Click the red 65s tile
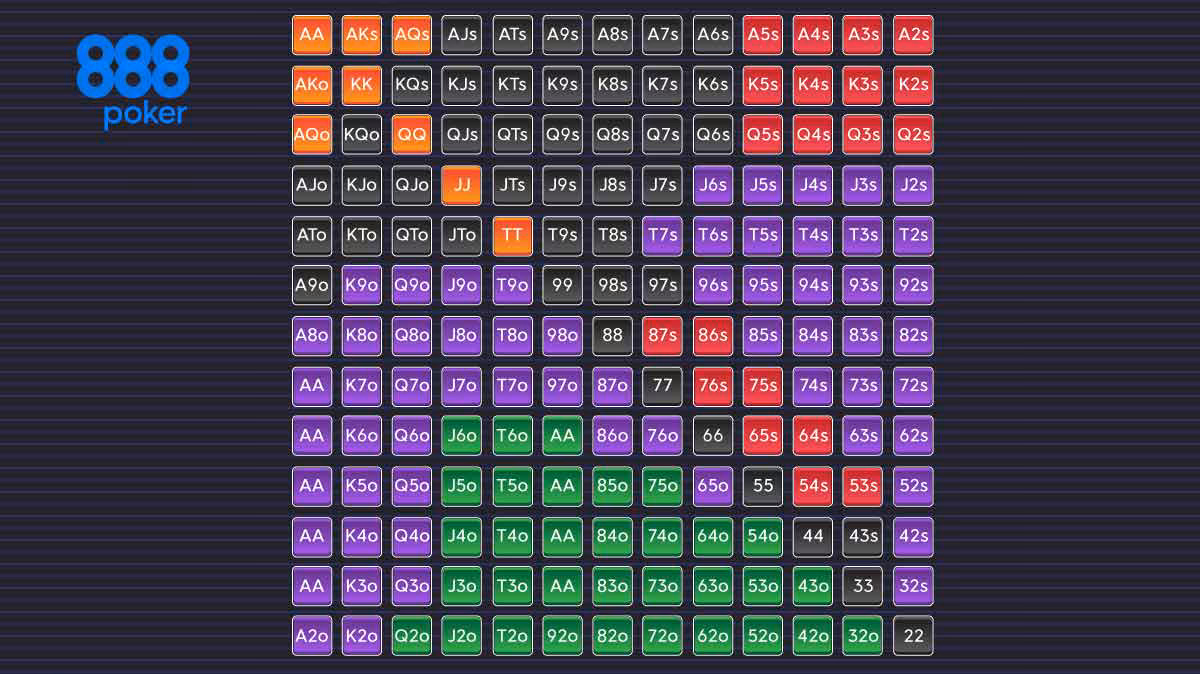Image resolution: width=1200 pixels, height=674 pixels. click(763, 435)
